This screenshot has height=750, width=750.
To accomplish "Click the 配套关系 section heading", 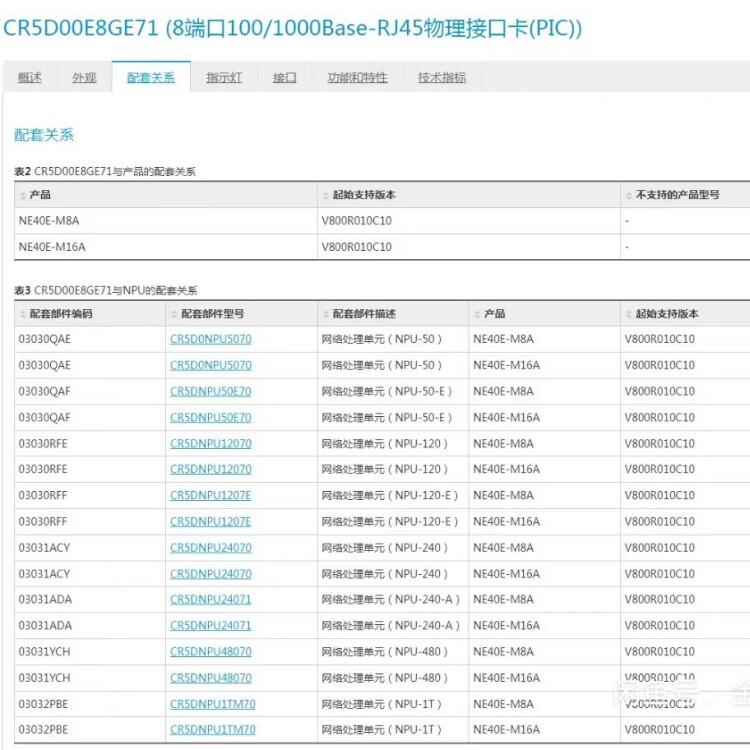I will tap(44, 135).
